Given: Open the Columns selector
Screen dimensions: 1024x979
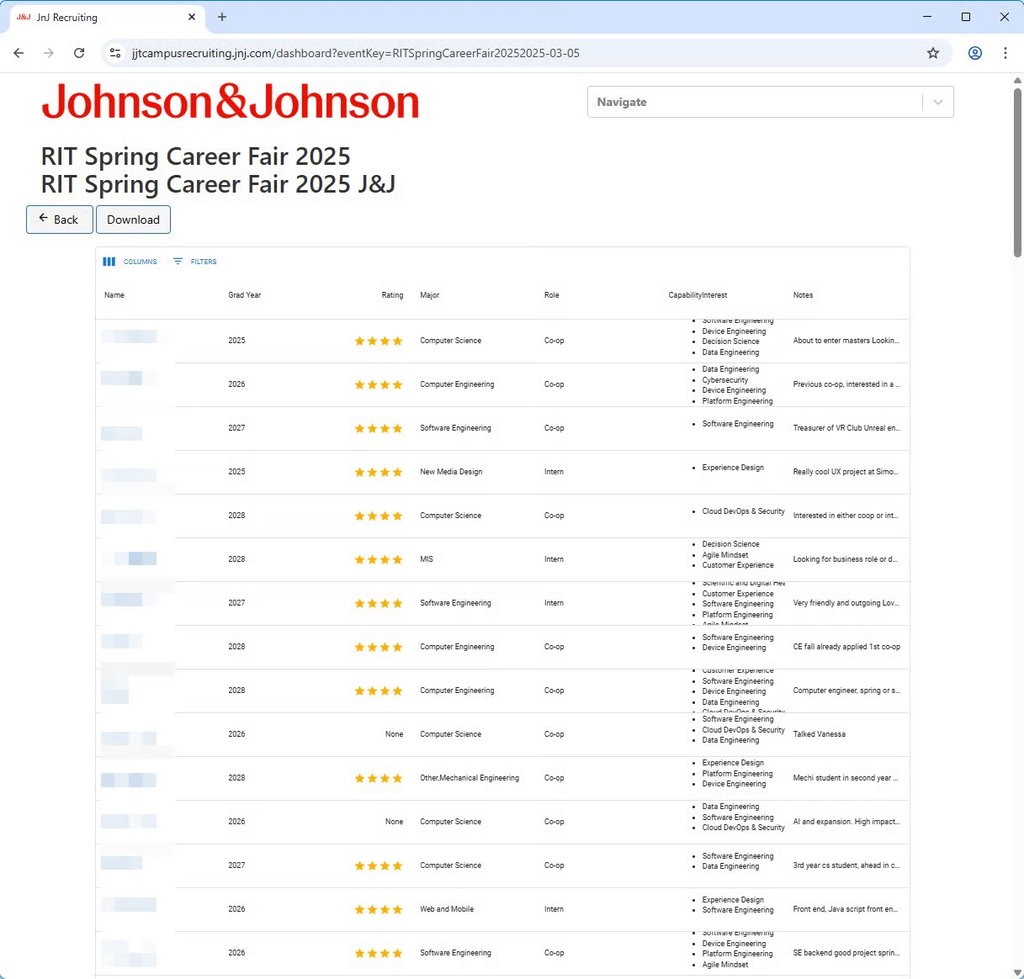Looking at the screenshot, I should (x=130, y=261).
